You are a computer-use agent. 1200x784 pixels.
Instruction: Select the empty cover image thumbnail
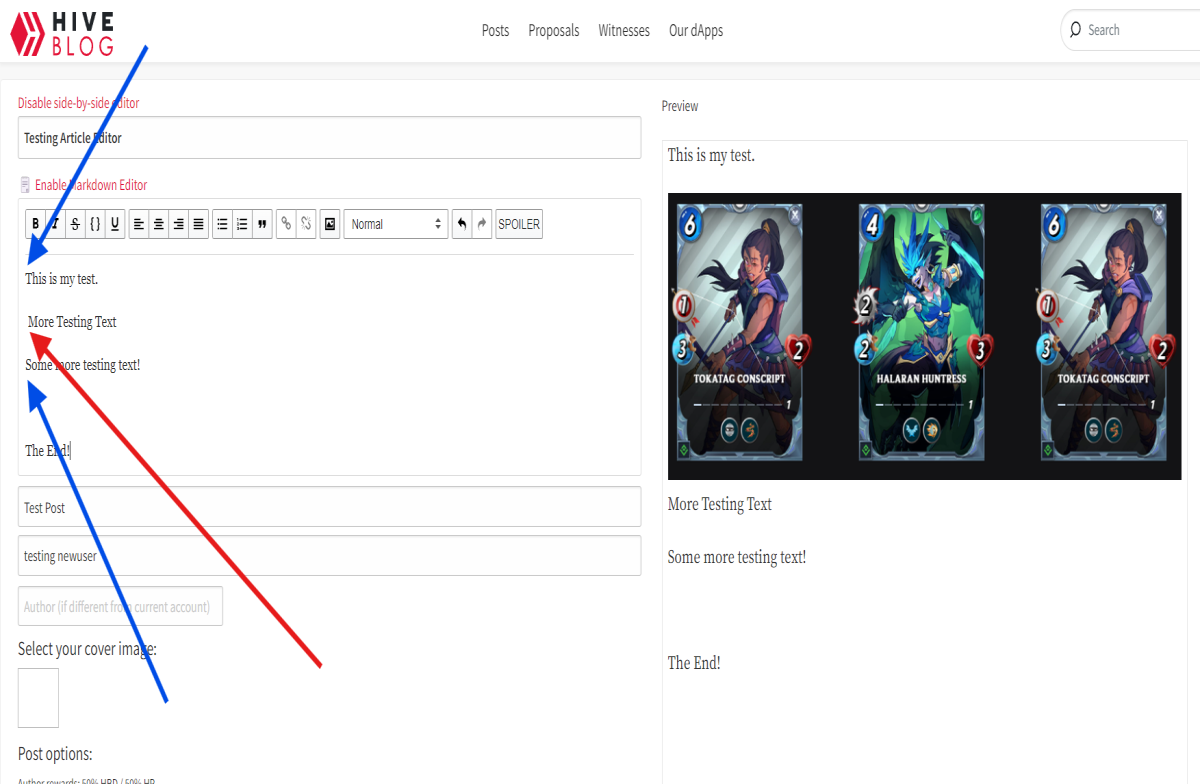click(x=38, y=698)
